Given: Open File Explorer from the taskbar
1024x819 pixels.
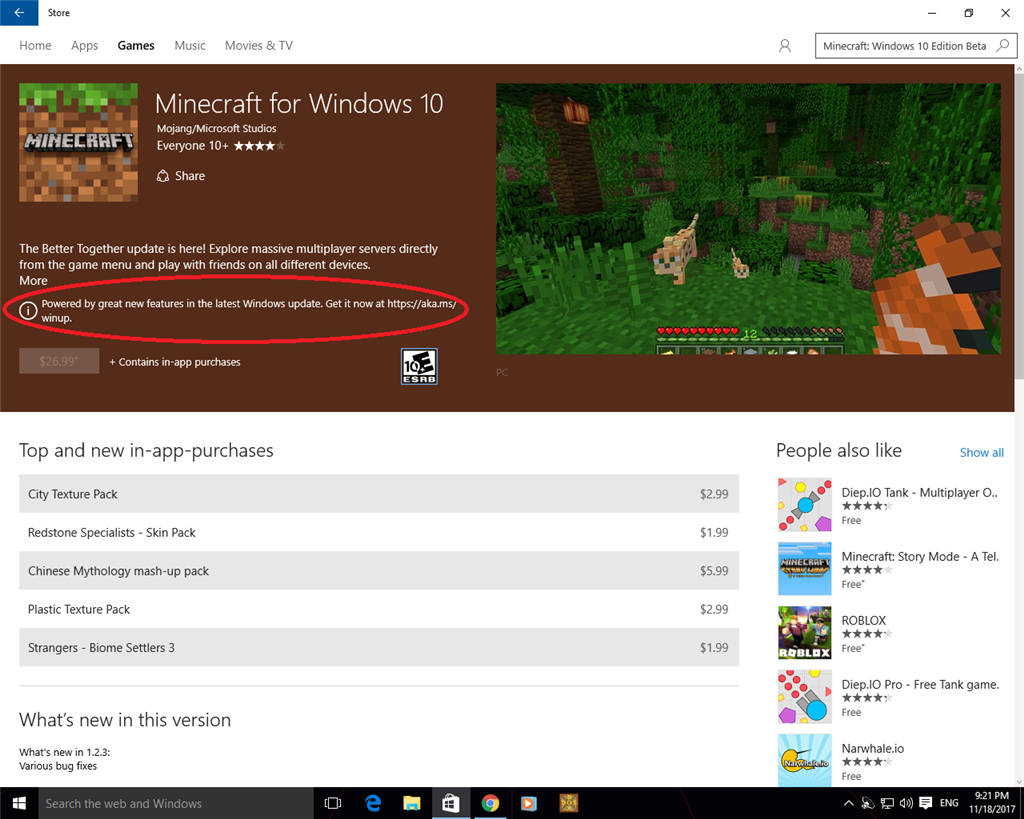Looking at the screenshot, I should 411,803.
